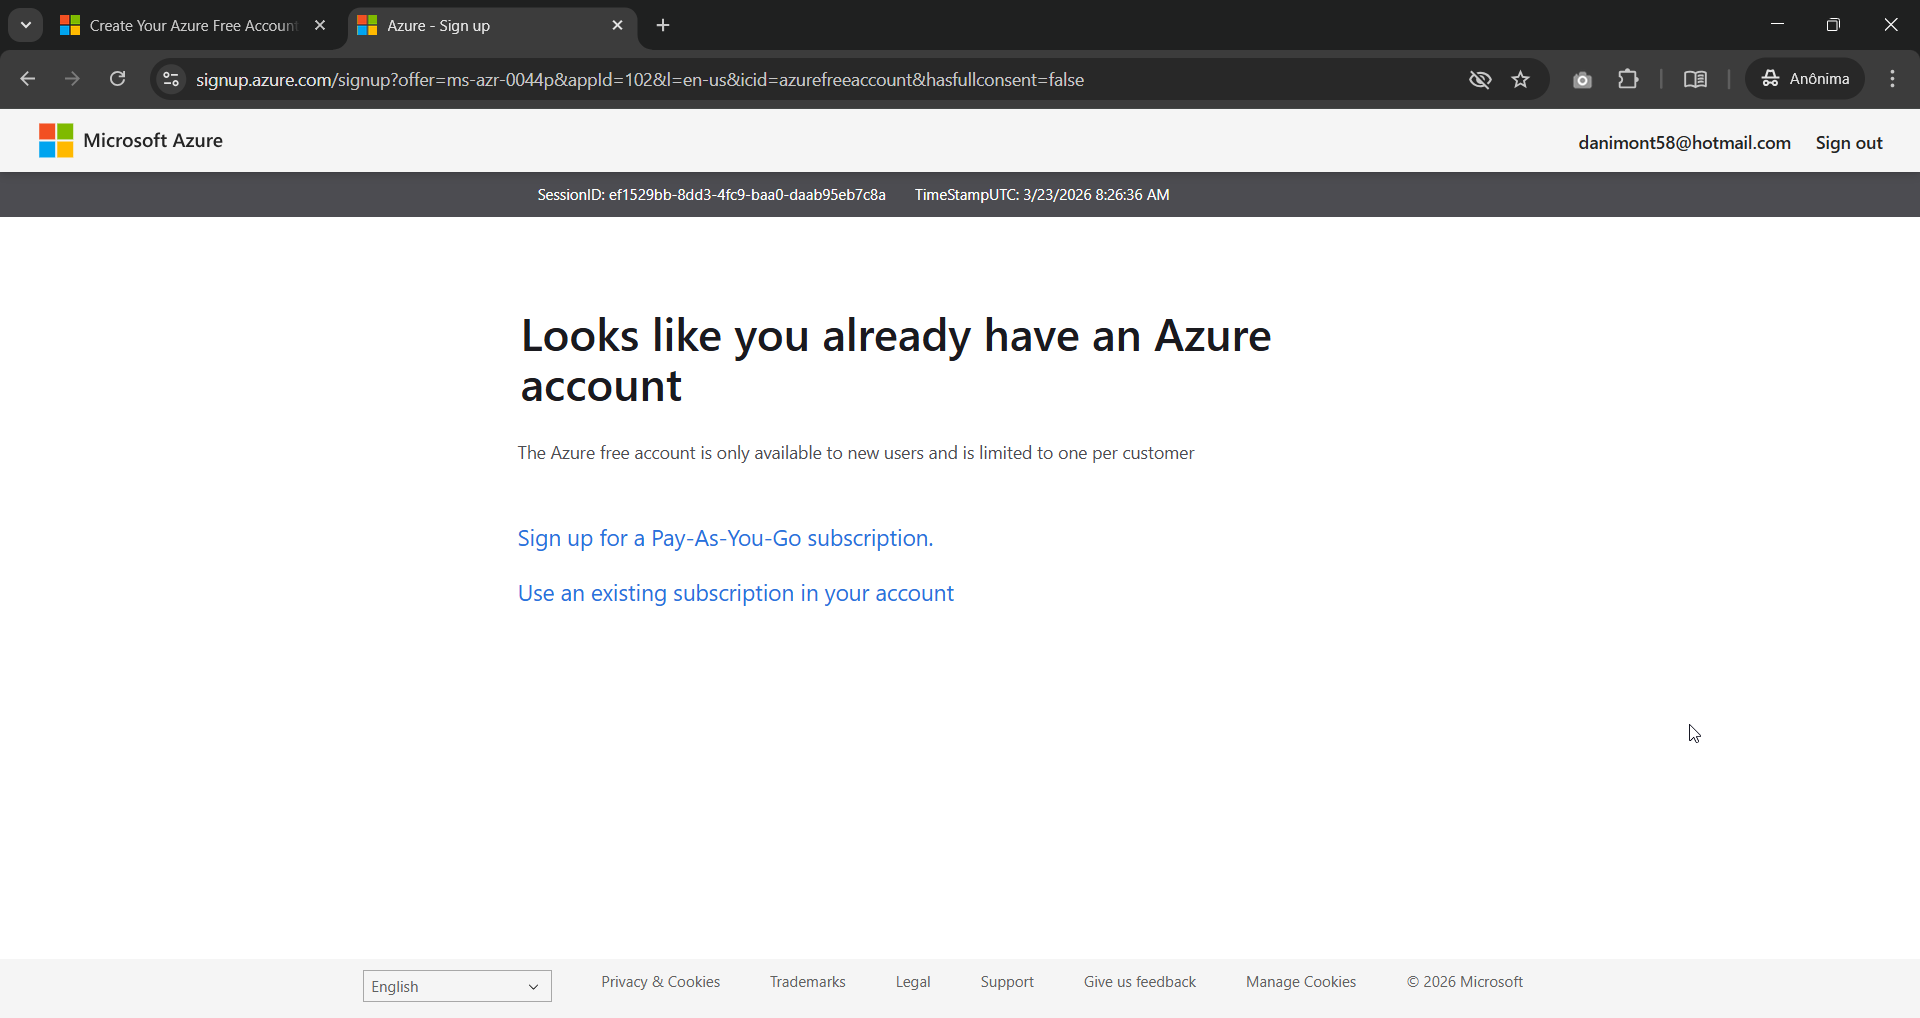Screen dimensions: 1920x1018
Task: Click the danimont58@hotmail.com account label
Action: click(1684, 142)
